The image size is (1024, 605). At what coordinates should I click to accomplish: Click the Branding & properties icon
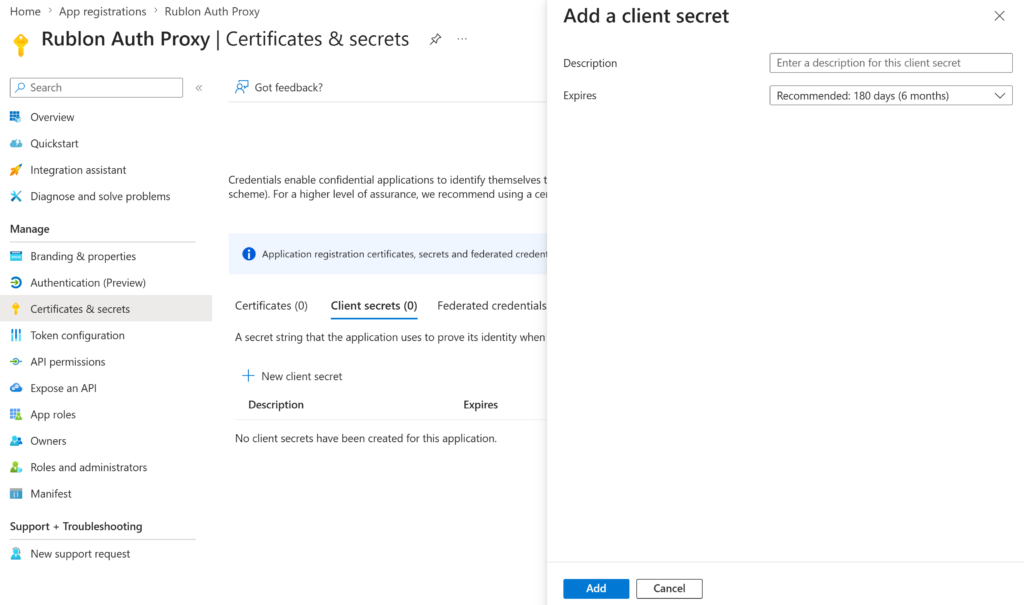click(x=16, y=256)
